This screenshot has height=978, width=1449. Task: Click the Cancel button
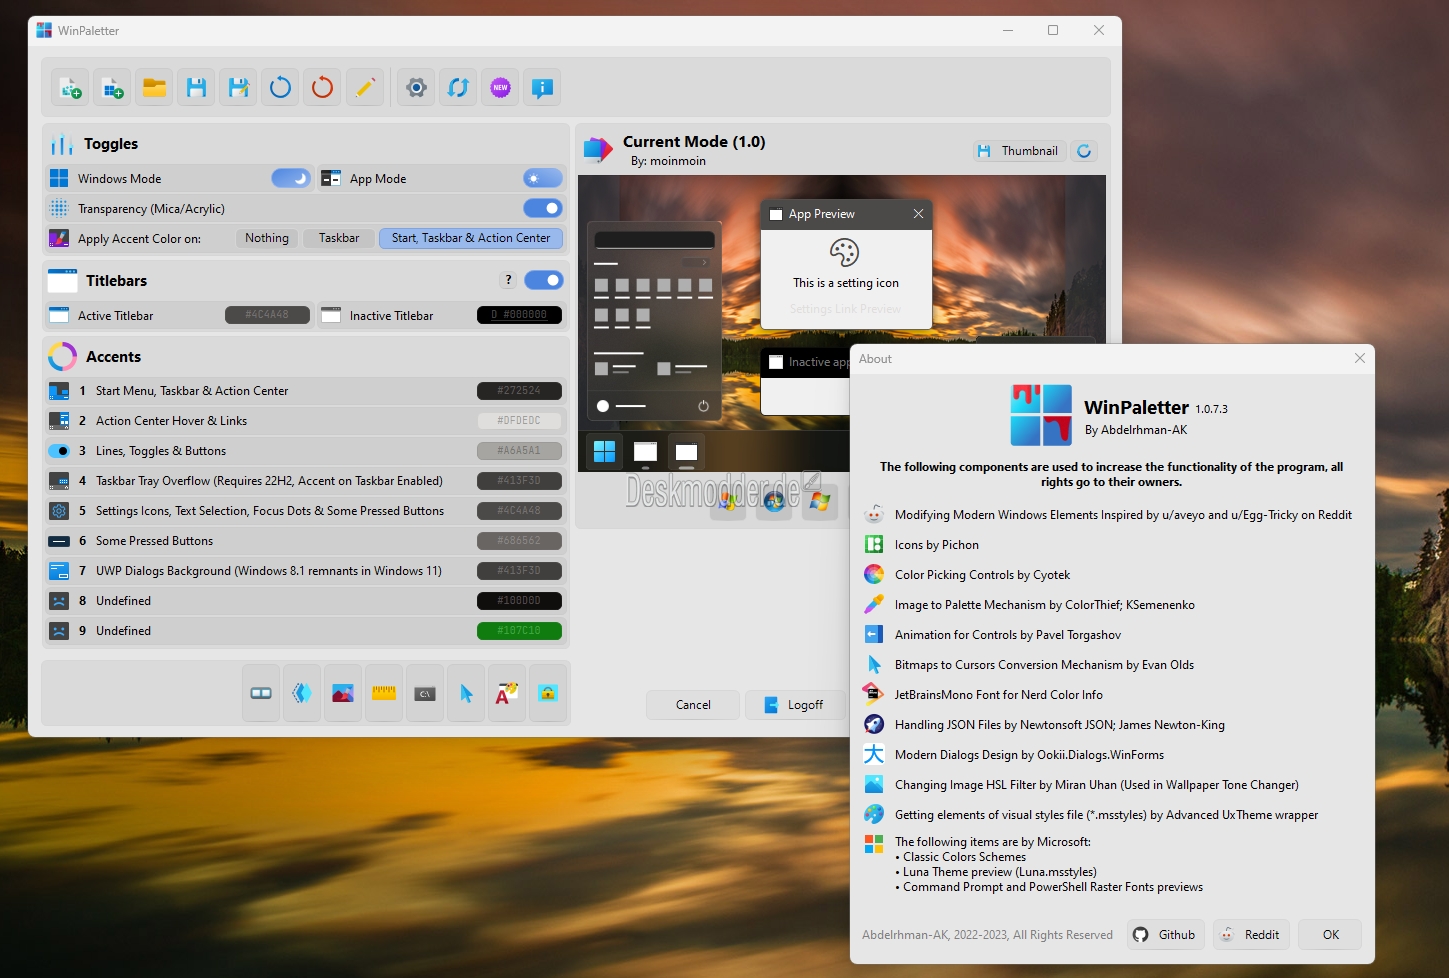(x=693, y=705)
